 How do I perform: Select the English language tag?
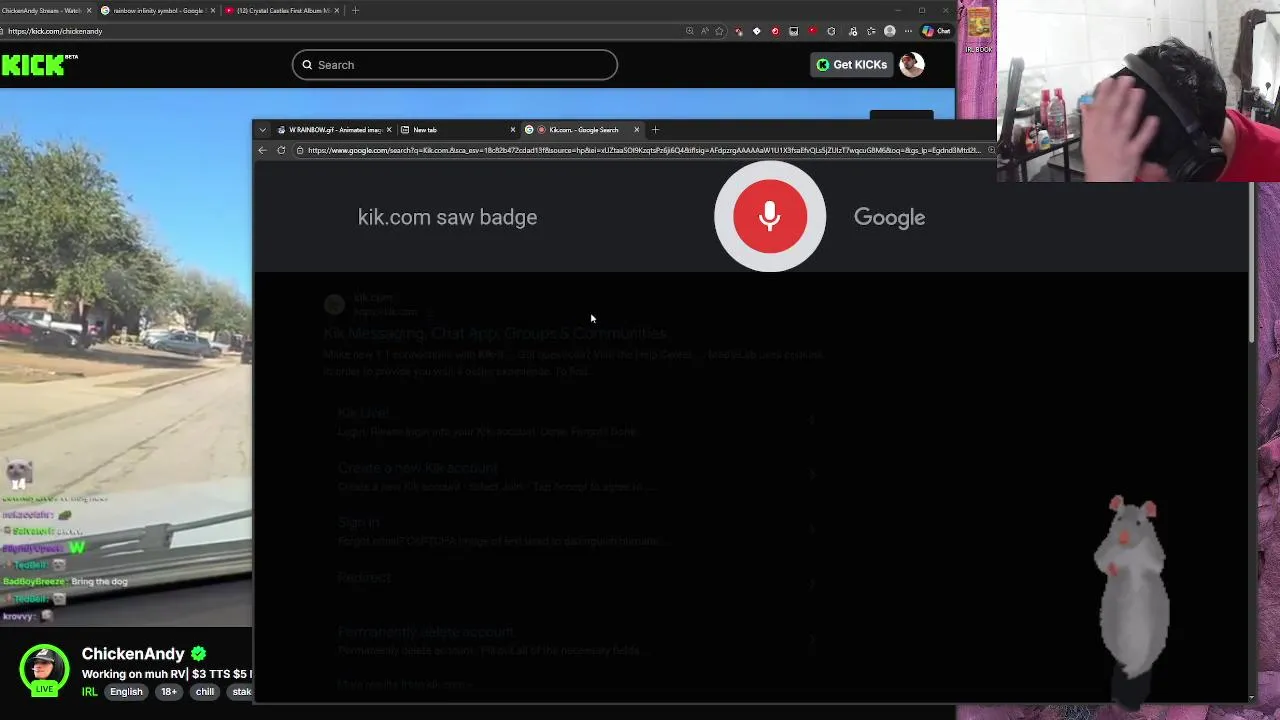(126, 692)
